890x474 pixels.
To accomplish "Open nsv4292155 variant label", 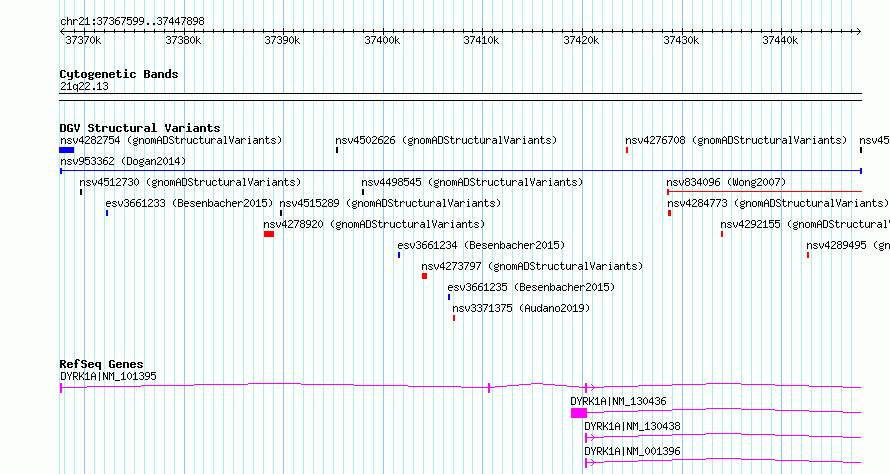I will (x=805, y=224).
